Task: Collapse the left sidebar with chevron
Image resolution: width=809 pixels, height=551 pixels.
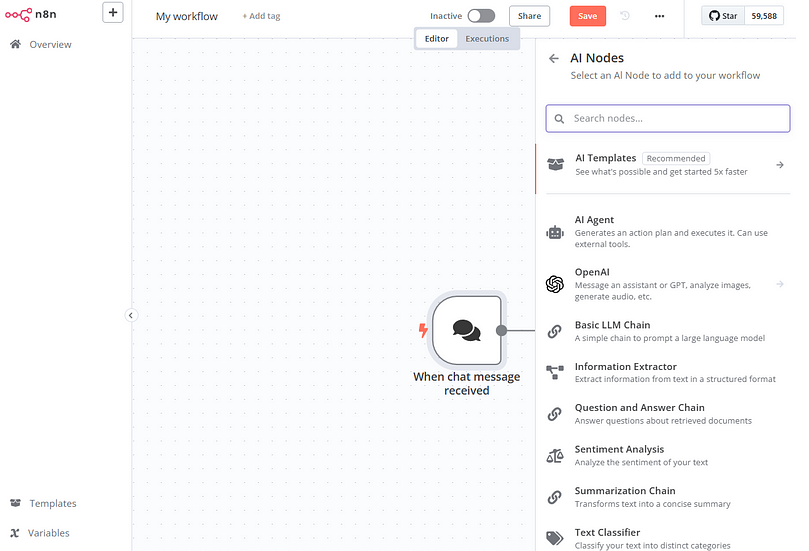Action: [x=131, y=315]
